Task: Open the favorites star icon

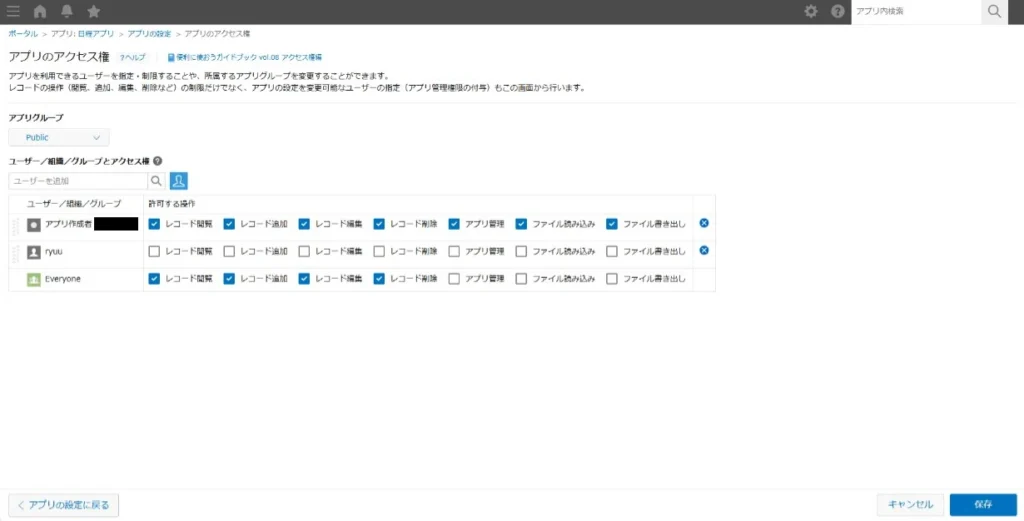Action: [93, 11]
